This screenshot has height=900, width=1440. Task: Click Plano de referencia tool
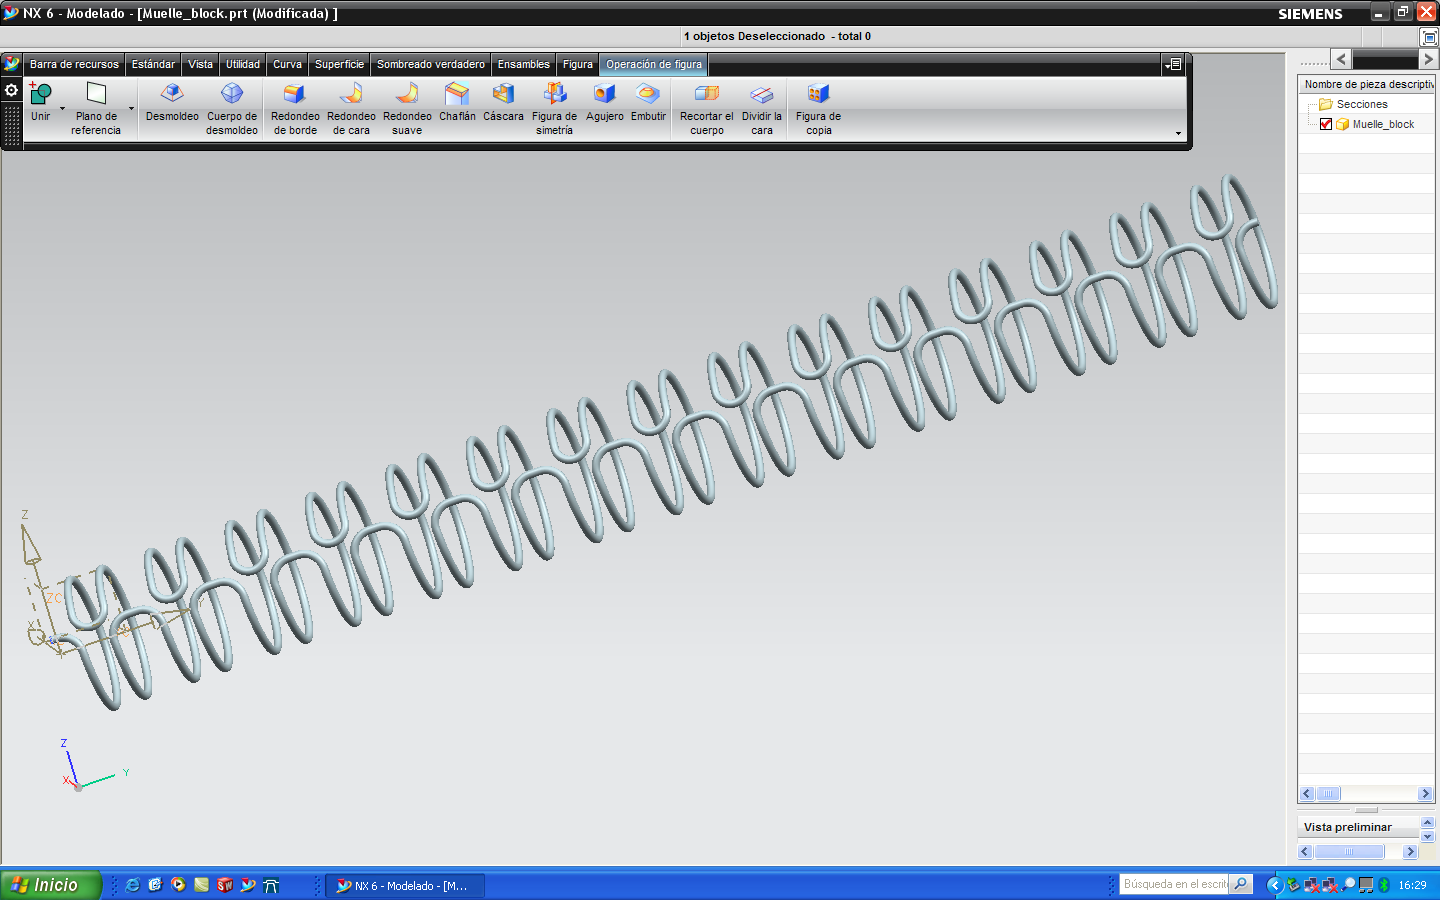[96, 108]
